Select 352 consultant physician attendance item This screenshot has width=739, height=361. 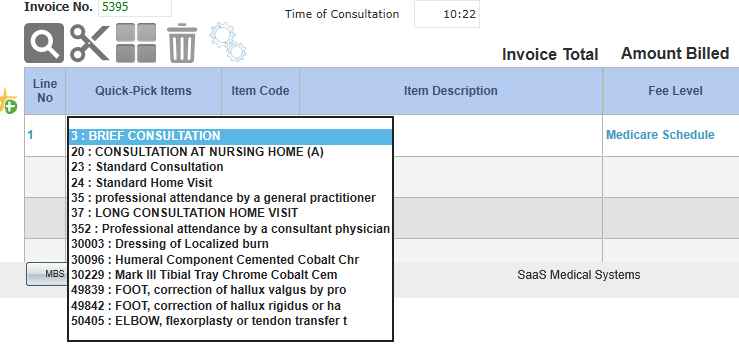tap(230, 229)
